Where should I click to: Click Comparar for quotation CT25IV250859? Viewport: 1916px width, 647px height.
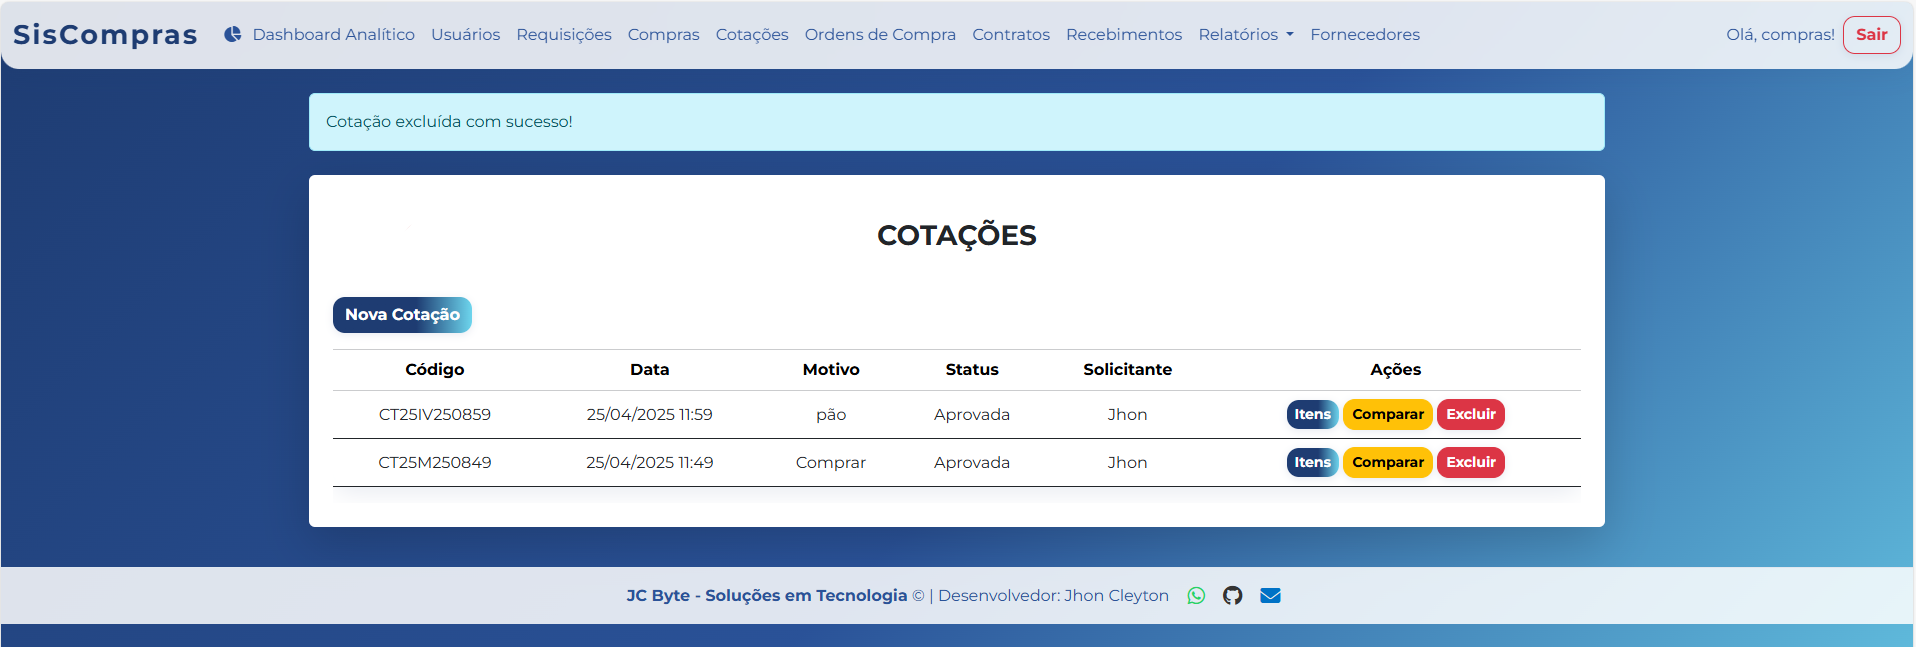[x=1387, y=414]
